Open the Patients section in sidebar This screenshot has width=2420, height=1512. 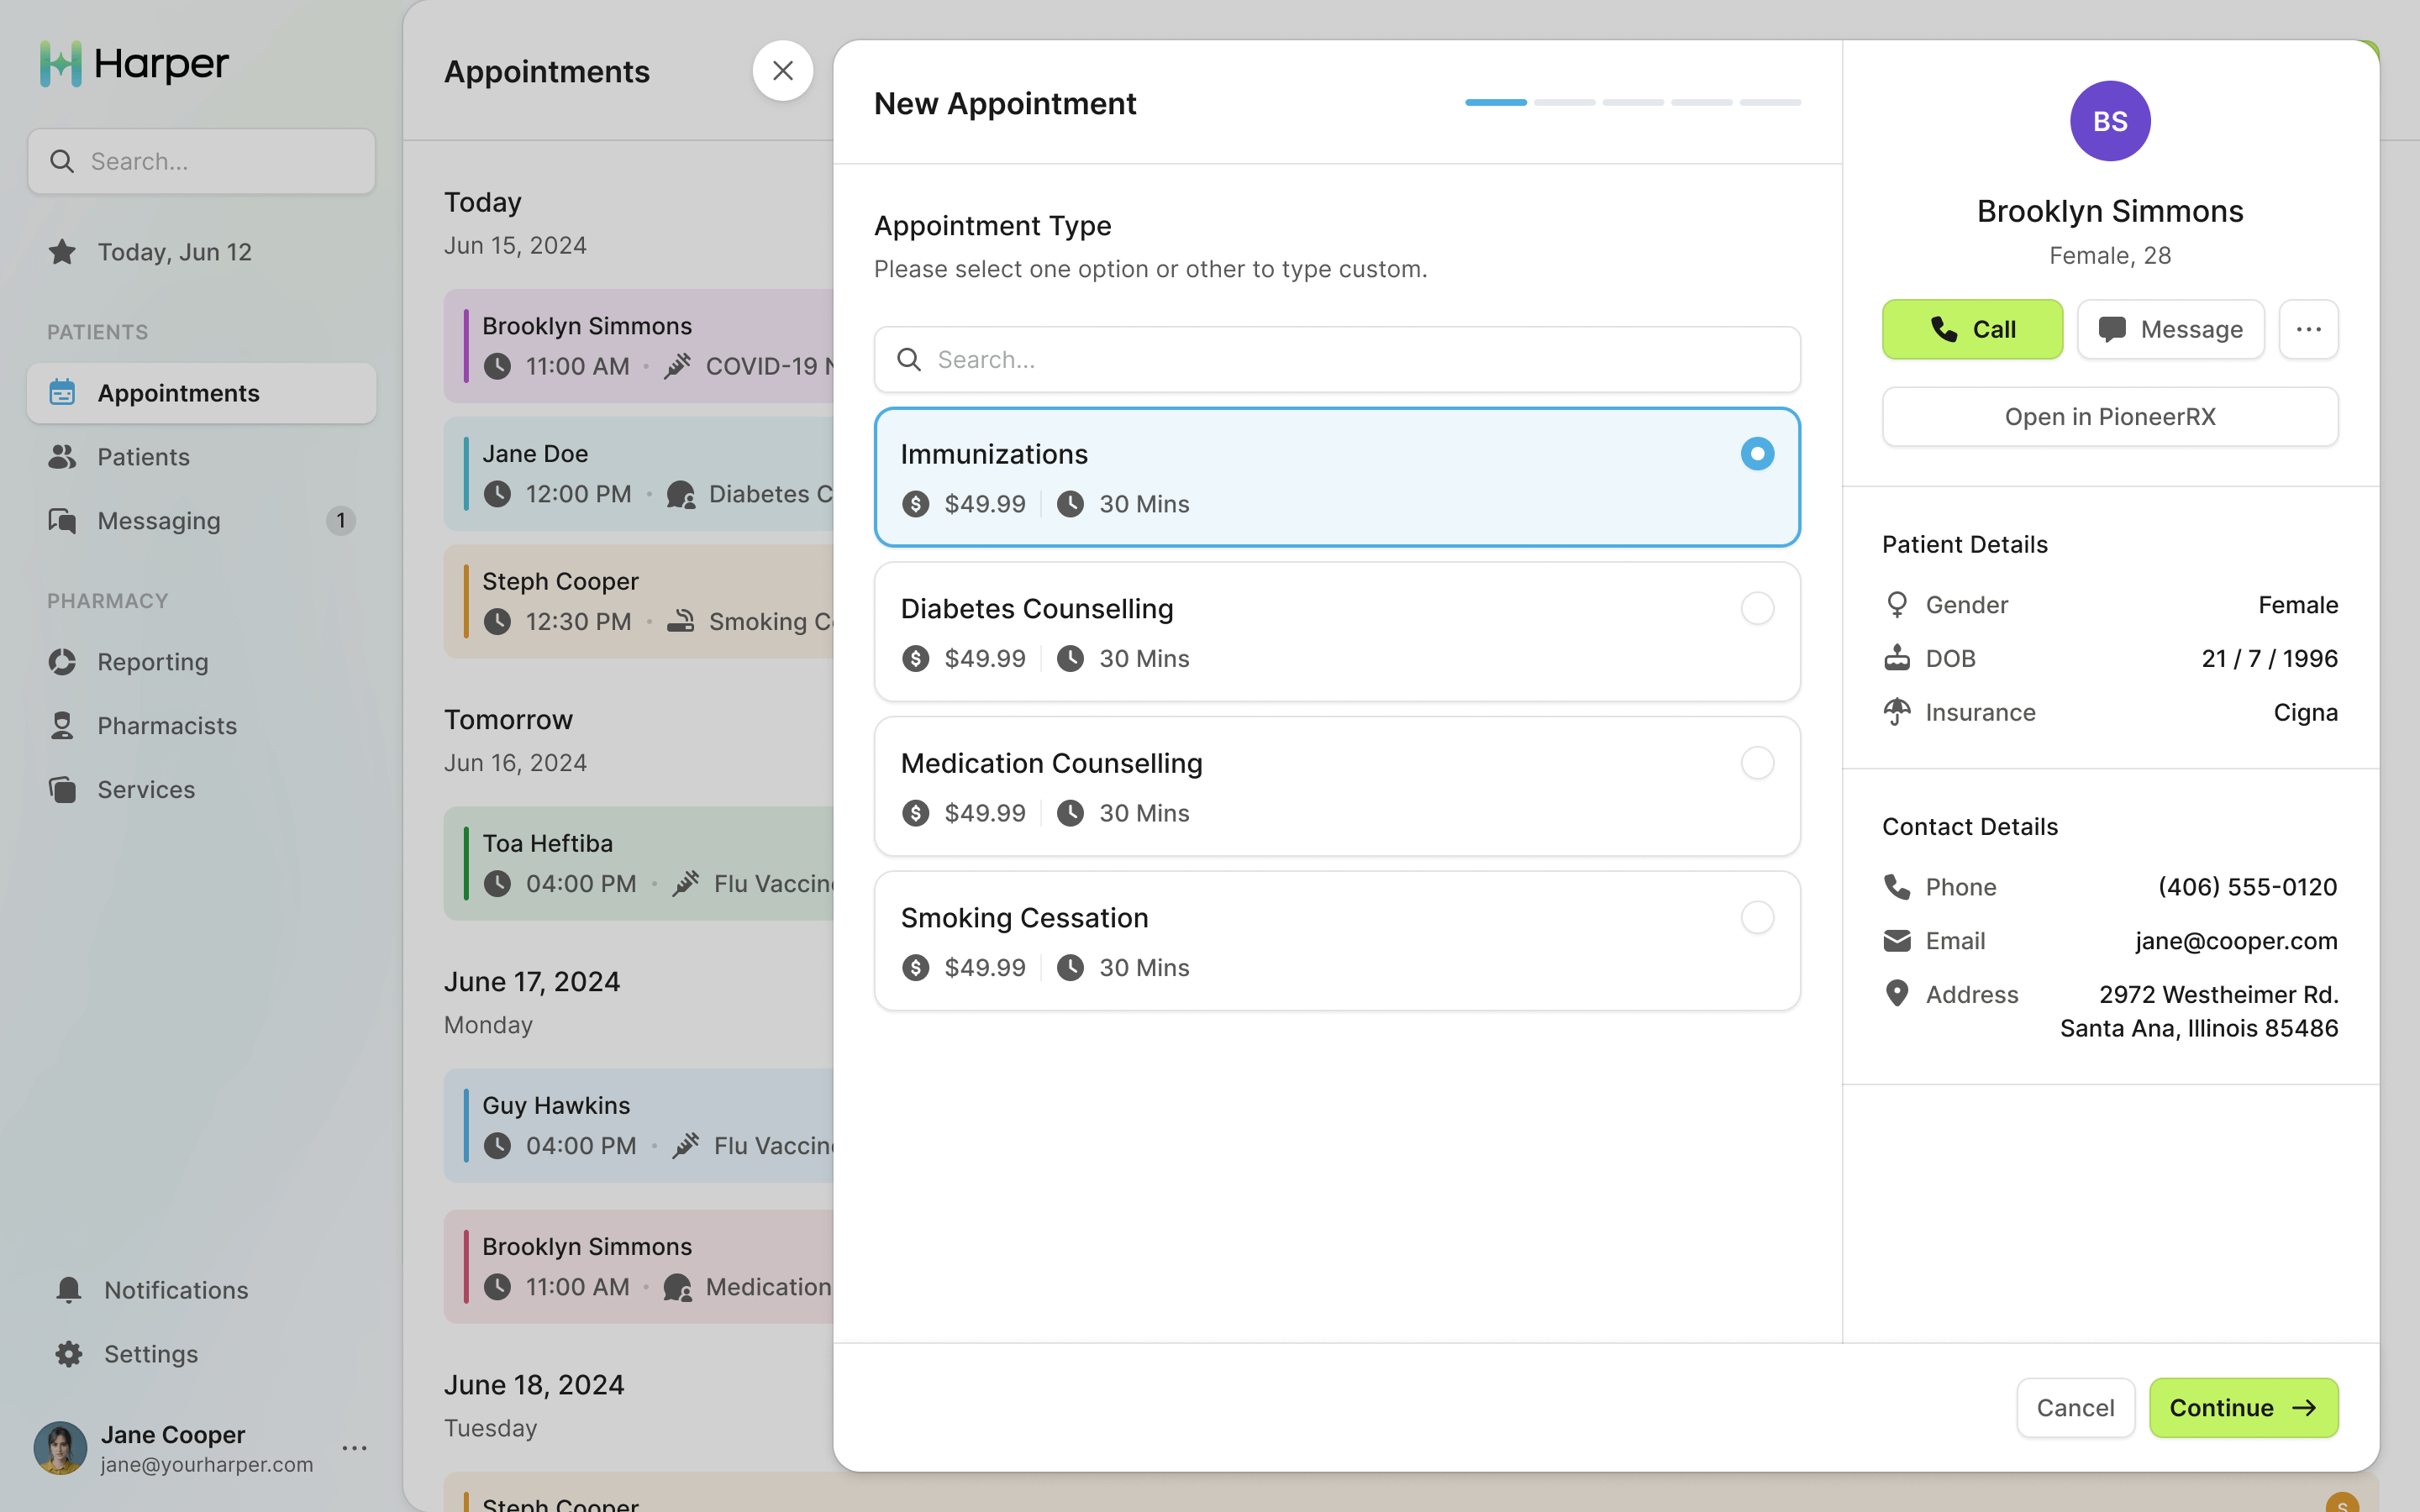pos(143,457)
